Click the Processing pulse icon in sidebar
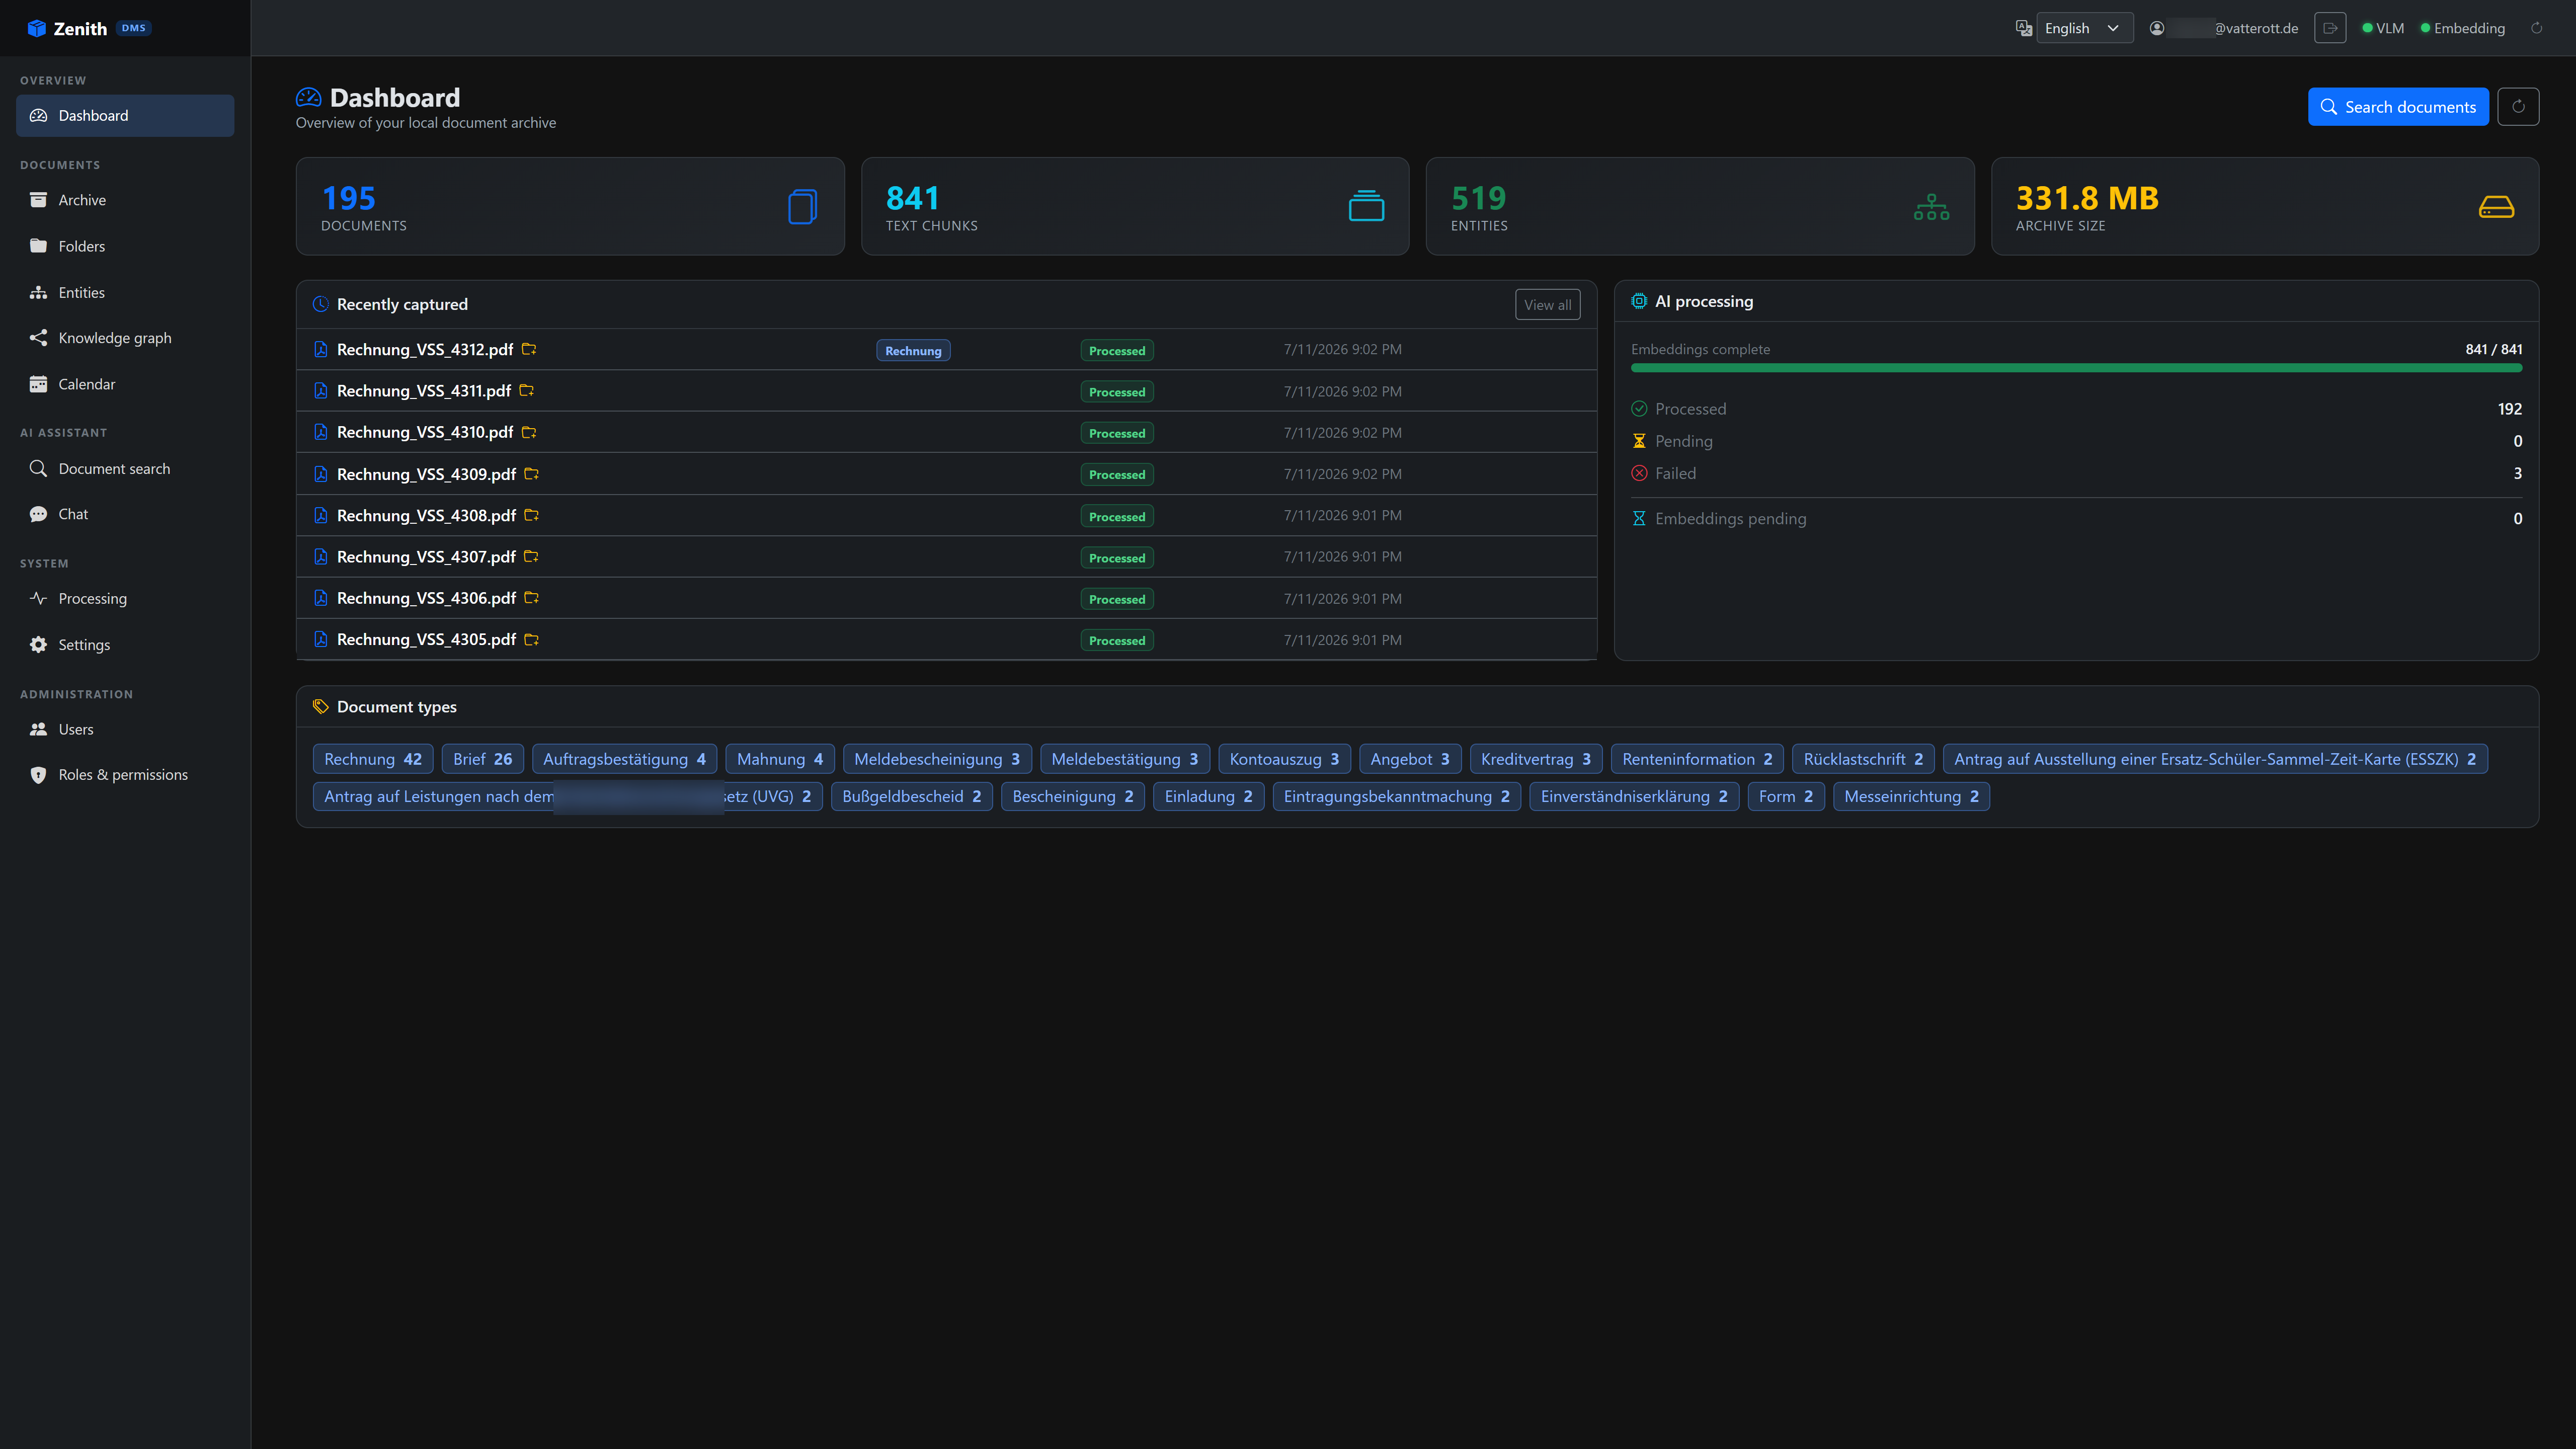 38,598
